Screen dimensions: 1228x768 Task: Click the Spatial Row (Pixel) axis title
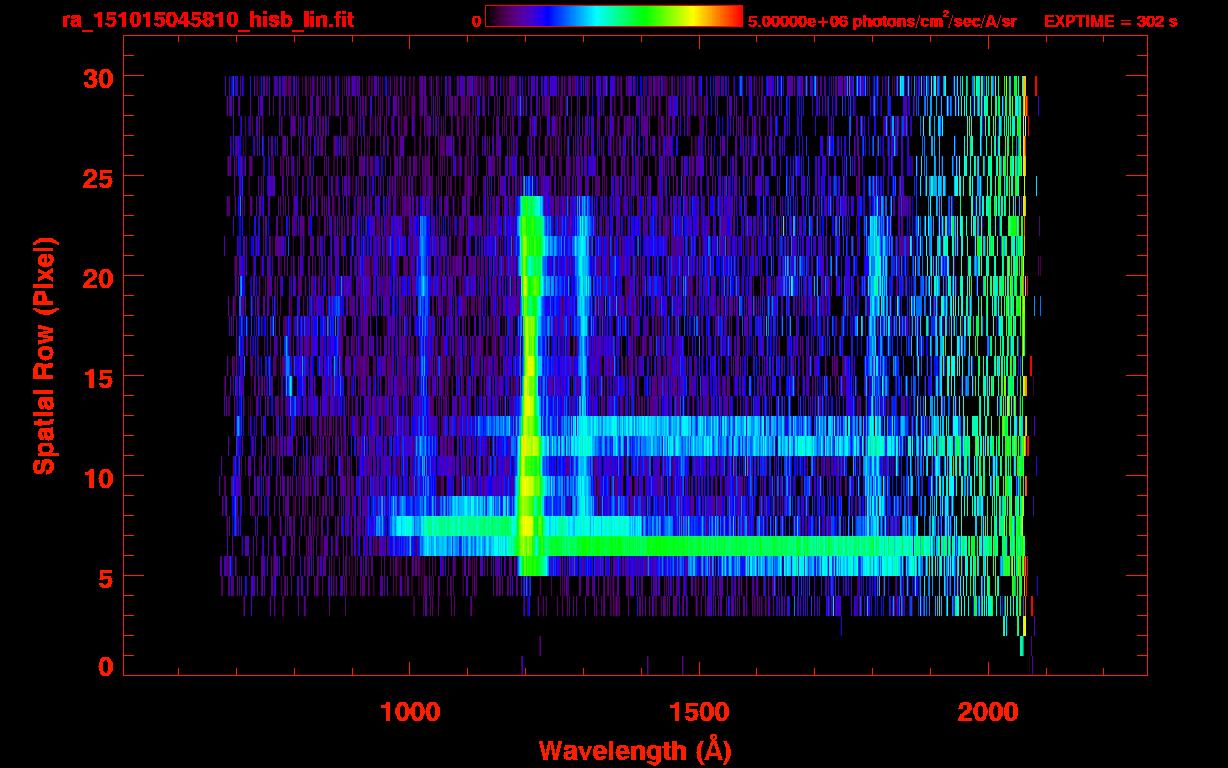pos(43,356)
